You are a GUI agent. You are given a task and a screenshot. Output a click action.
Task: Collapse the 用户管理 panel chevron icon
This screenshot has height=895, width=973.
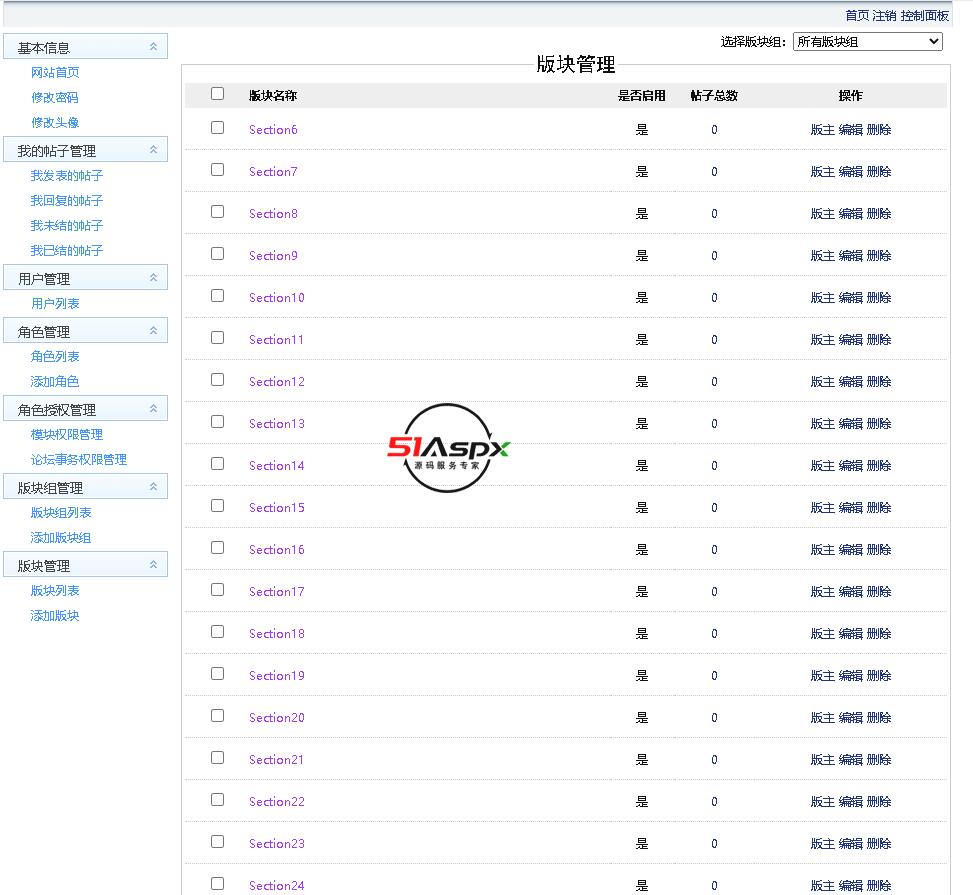click(153, 278)
